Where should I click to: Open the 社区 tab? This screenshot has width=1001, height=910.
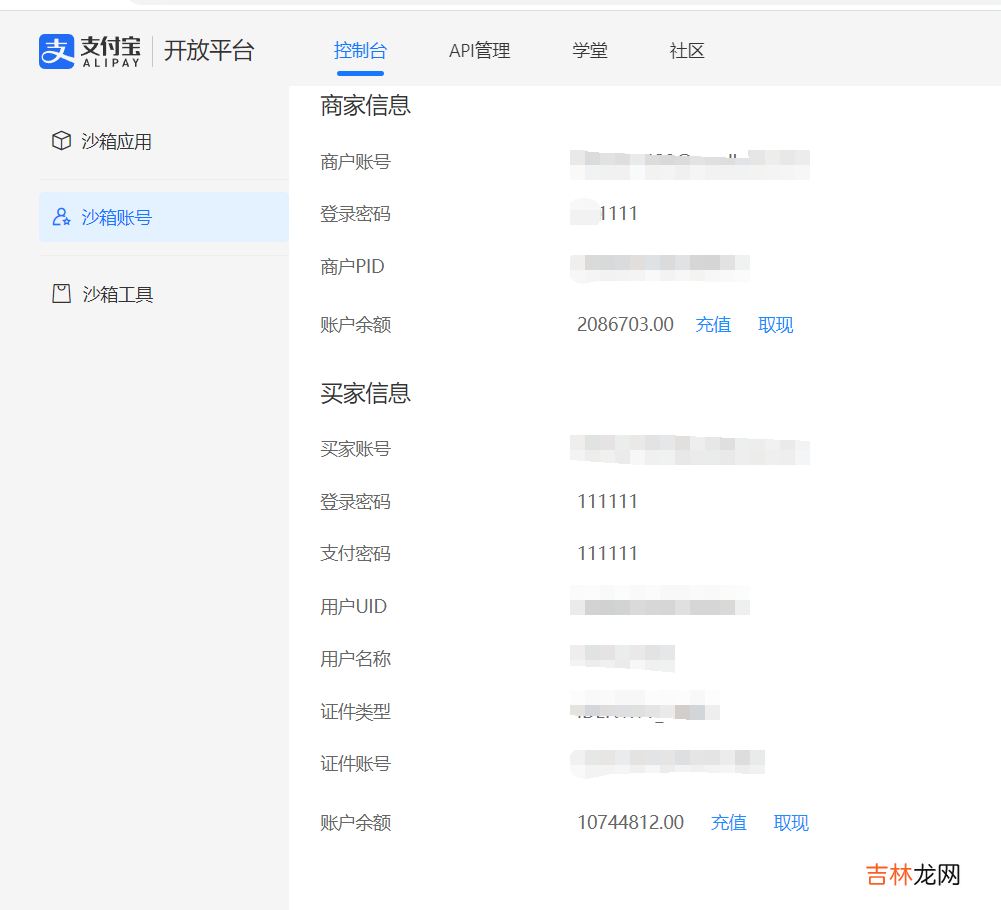click(x=687, y=51)
